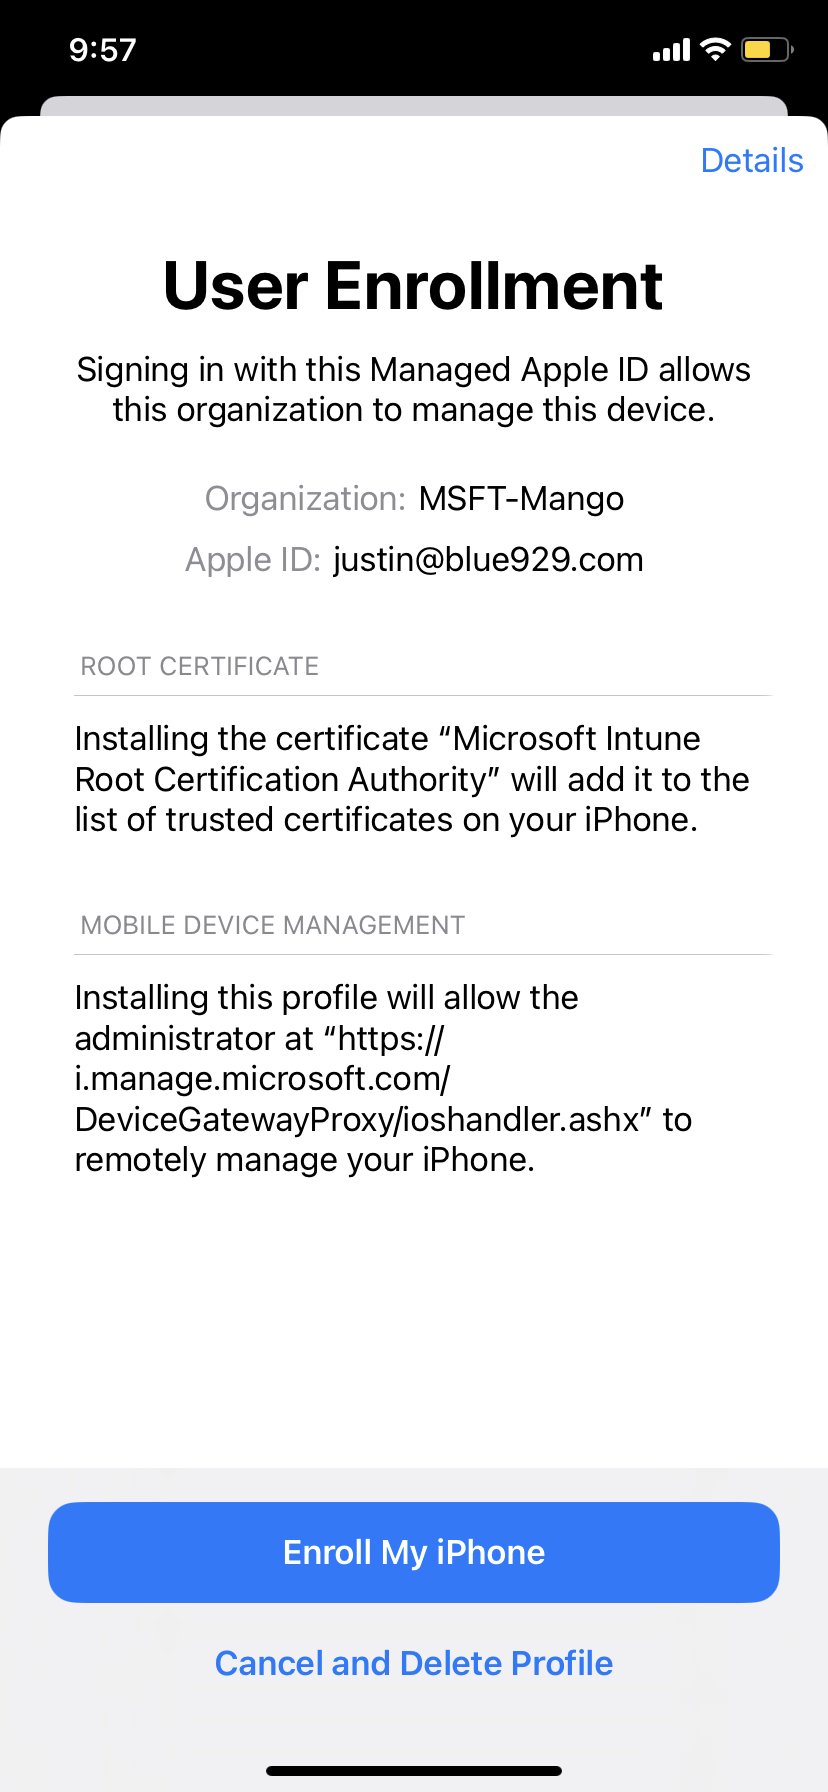Click the cellular signal strength icon
Image resolution: width=828 pixels, height=1792 pixels.
(671, 50)
